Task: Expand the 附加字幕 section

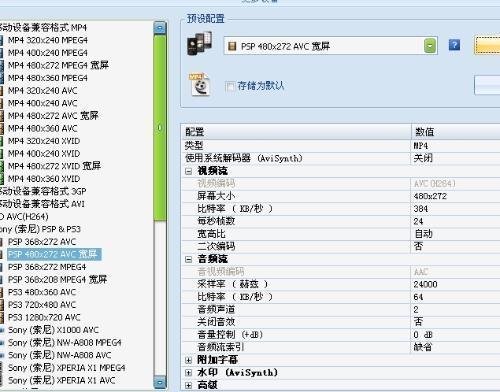Action: [189, 360]
